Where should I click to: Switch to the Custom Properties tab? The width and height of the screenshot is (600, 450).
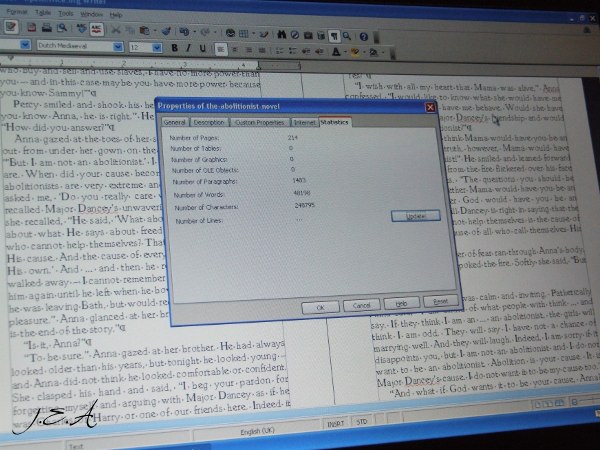click(259, 122)
